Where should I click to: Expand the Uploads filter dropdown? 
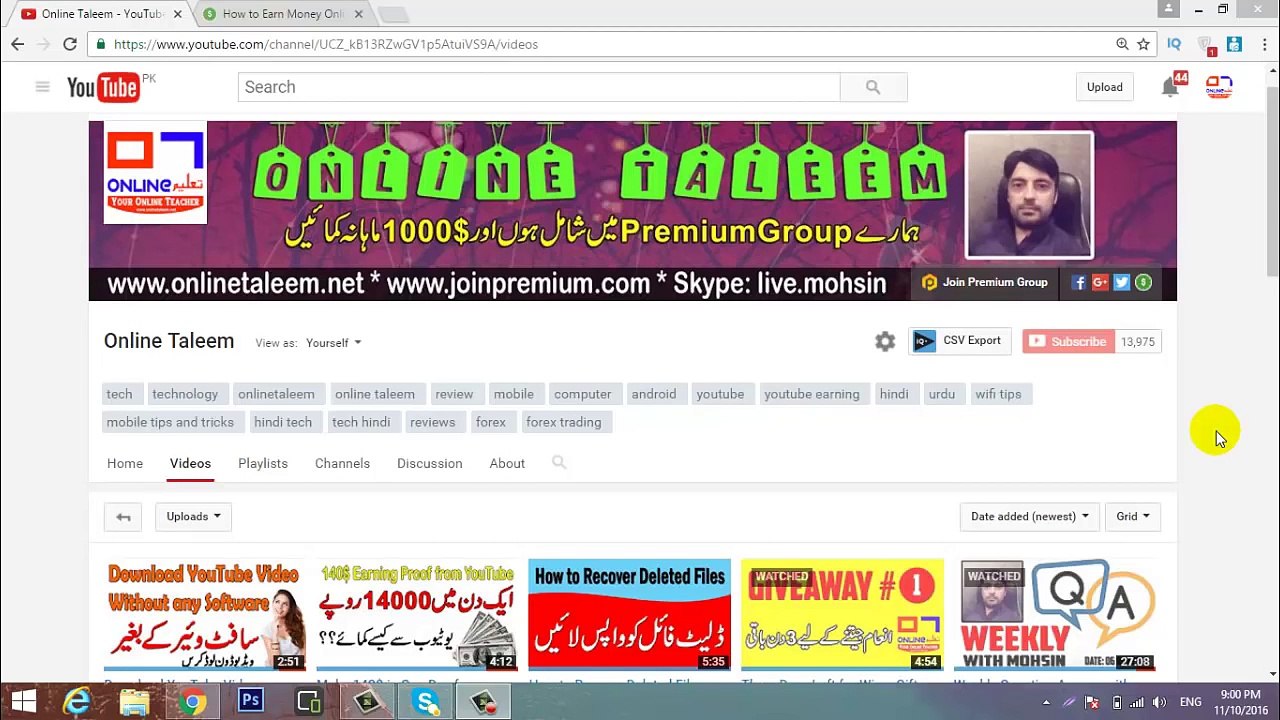click(193, 517)
